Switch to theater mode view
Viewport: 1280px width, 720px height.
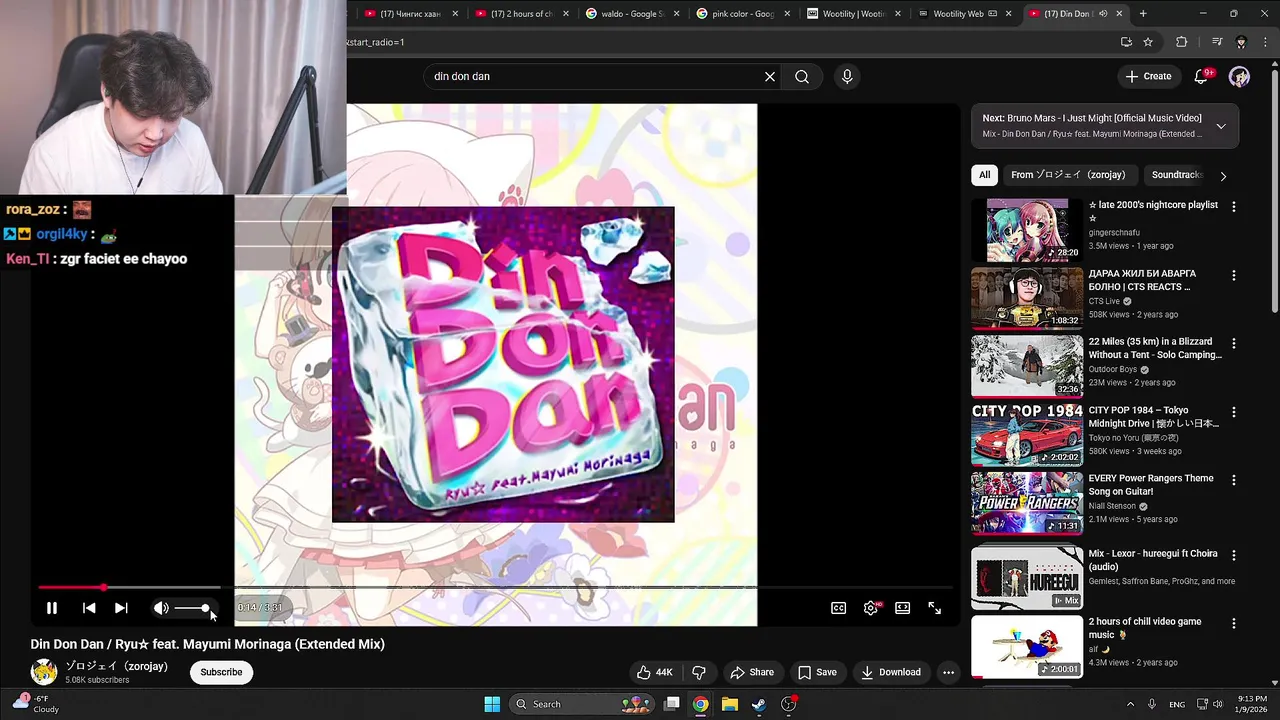click(903, 608)
